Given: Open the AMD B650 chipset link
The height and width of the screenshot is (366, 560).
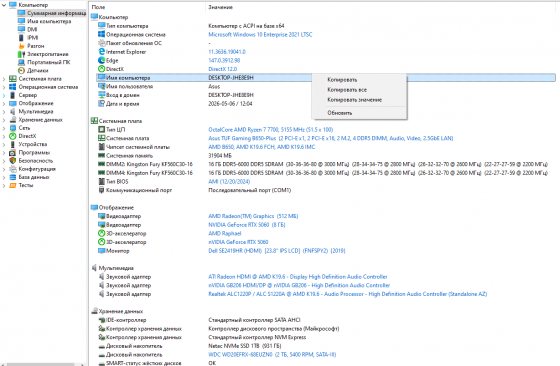Looking at the screenshot, I should click(x=261, y=147).
